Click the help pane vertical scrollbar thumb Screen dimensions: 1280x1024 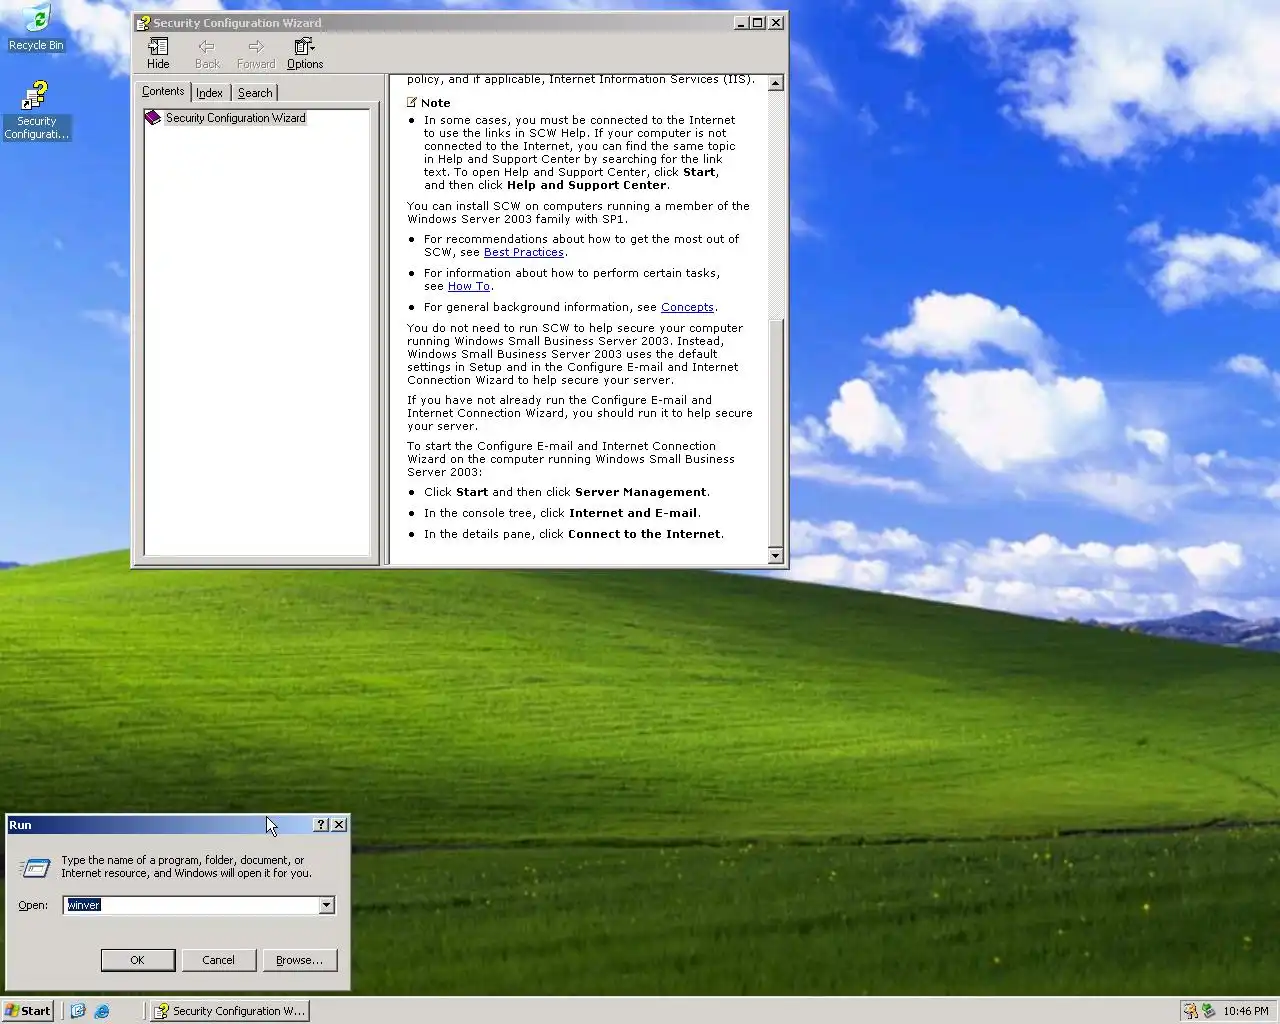coord(775,432)
